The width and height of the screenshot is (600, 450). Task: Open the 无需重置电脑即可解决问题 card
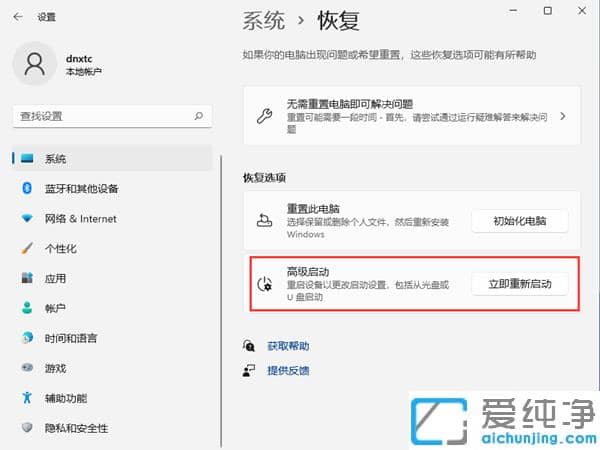[x=412, y=116]
